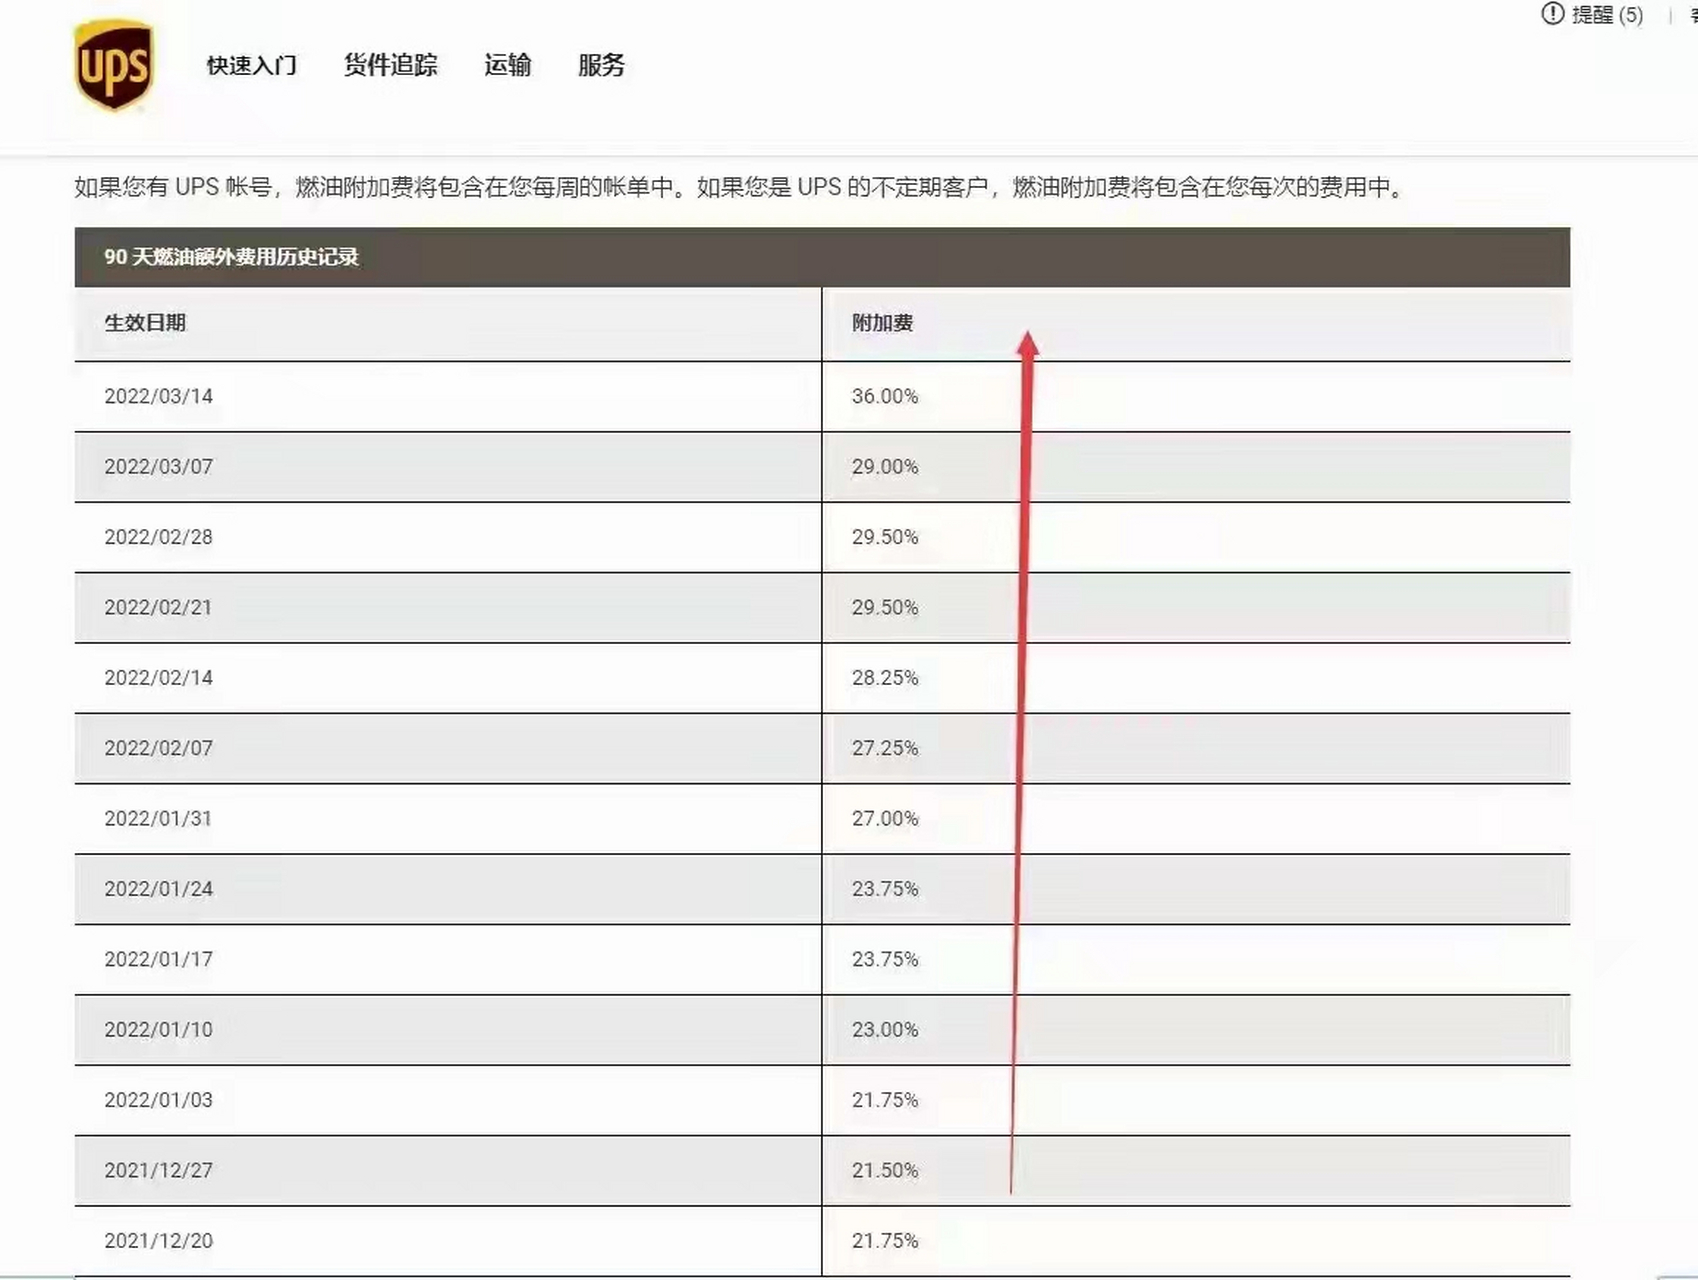Select the date 2022/01/31
Image resolution: width=1698 pixels, height=1280 pixels.
coord(159,818)
